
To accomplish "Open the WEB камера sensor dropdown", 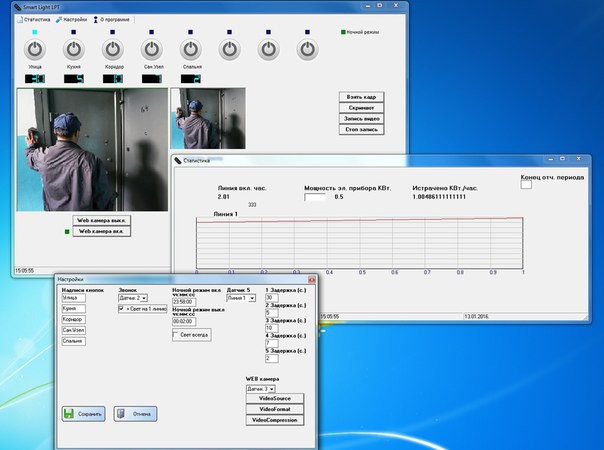I will [269, 388].
